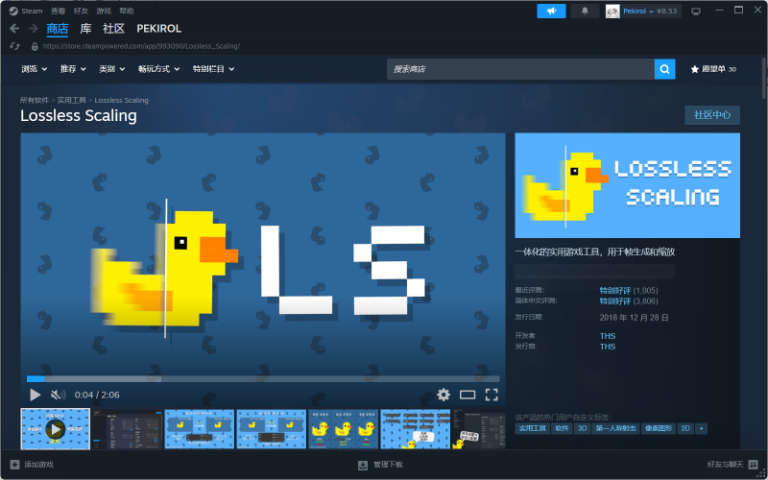Play the trailer video
The image size is (768, 480).
35,395
